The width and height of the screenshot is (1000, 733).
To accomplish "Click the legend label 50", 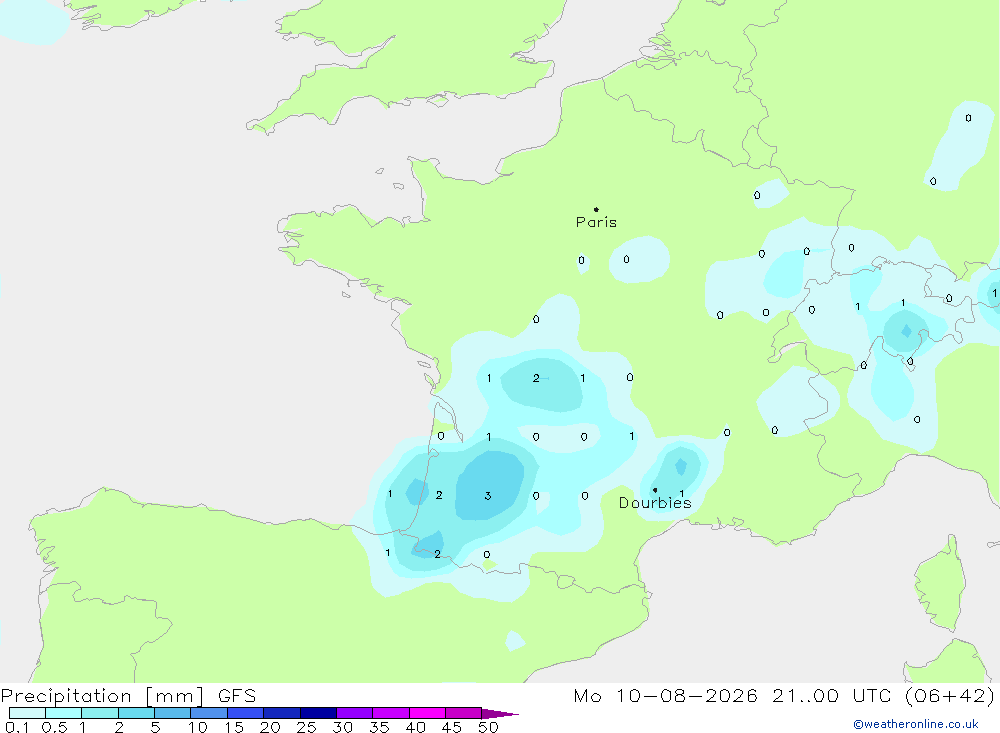I will [489, 727].
